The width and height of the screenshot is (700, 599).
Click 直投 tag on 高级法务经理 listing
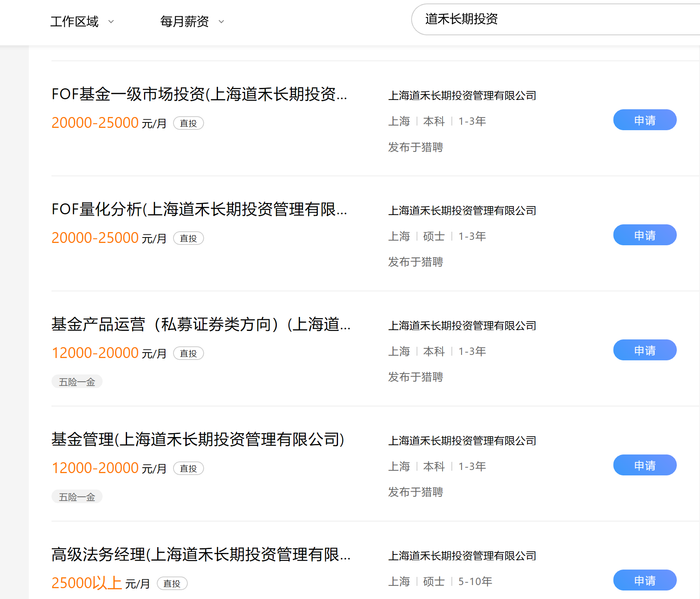point(172,583)
